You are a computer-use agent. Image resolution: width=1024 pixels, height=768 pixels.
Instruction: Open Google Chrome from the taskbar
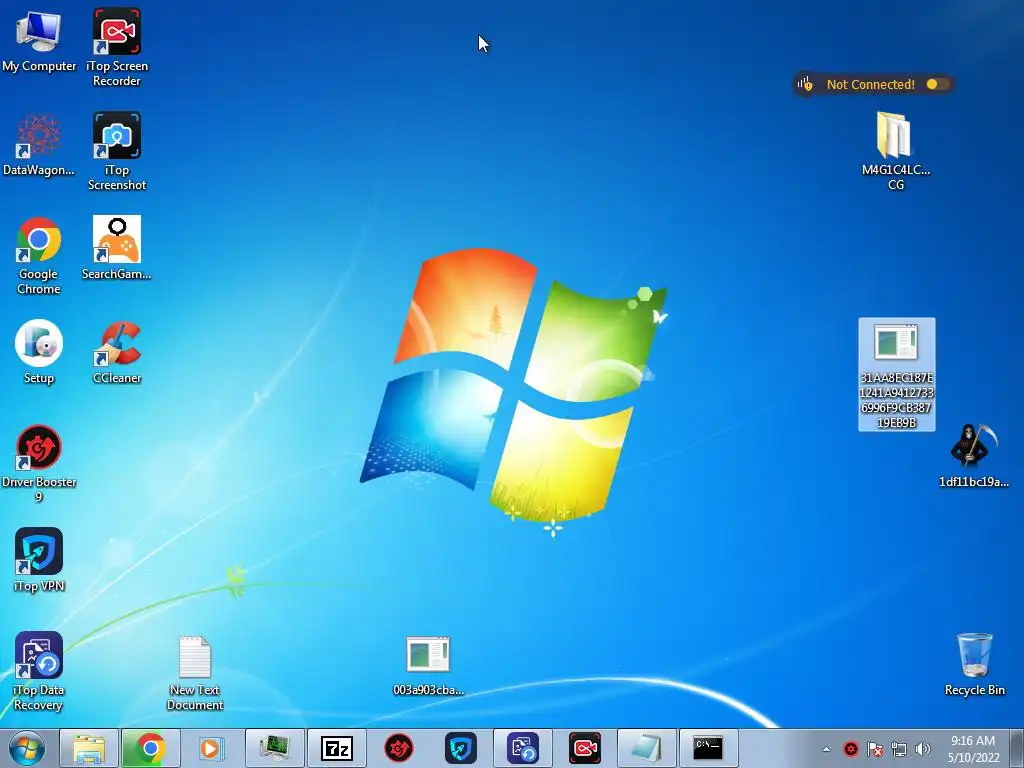pyautogui.click(x=150, y=748)
